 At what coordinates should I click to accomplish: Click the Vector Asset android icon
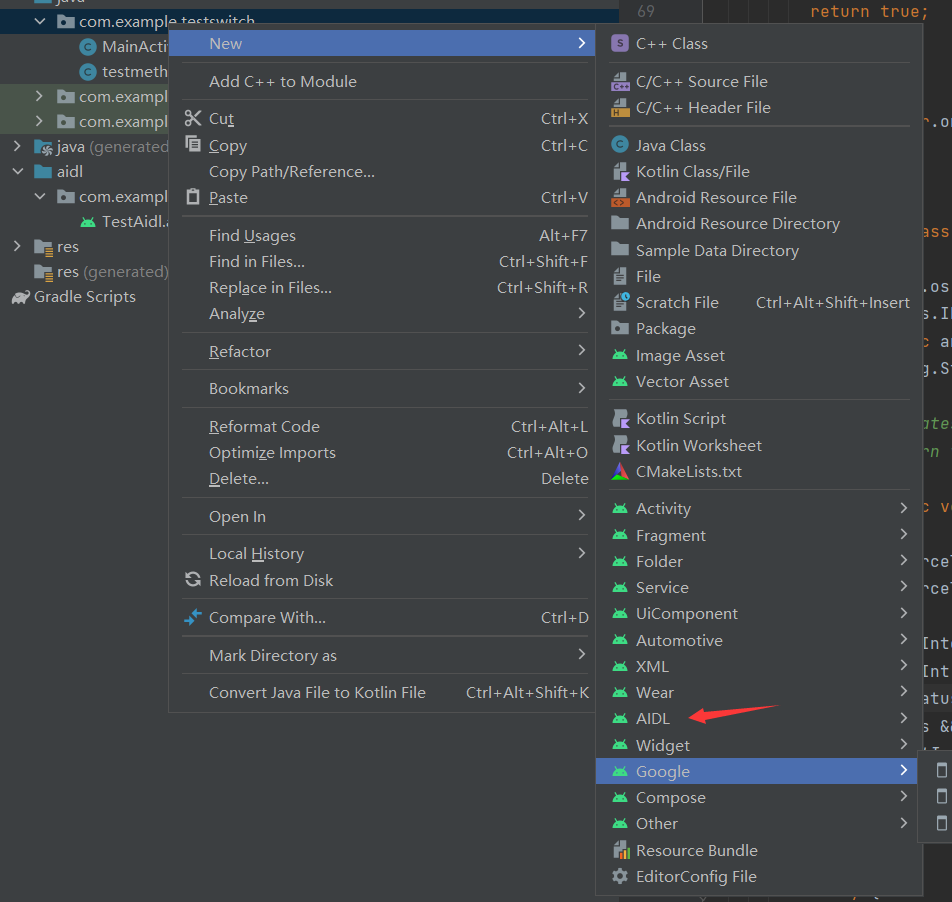[620, 381]
